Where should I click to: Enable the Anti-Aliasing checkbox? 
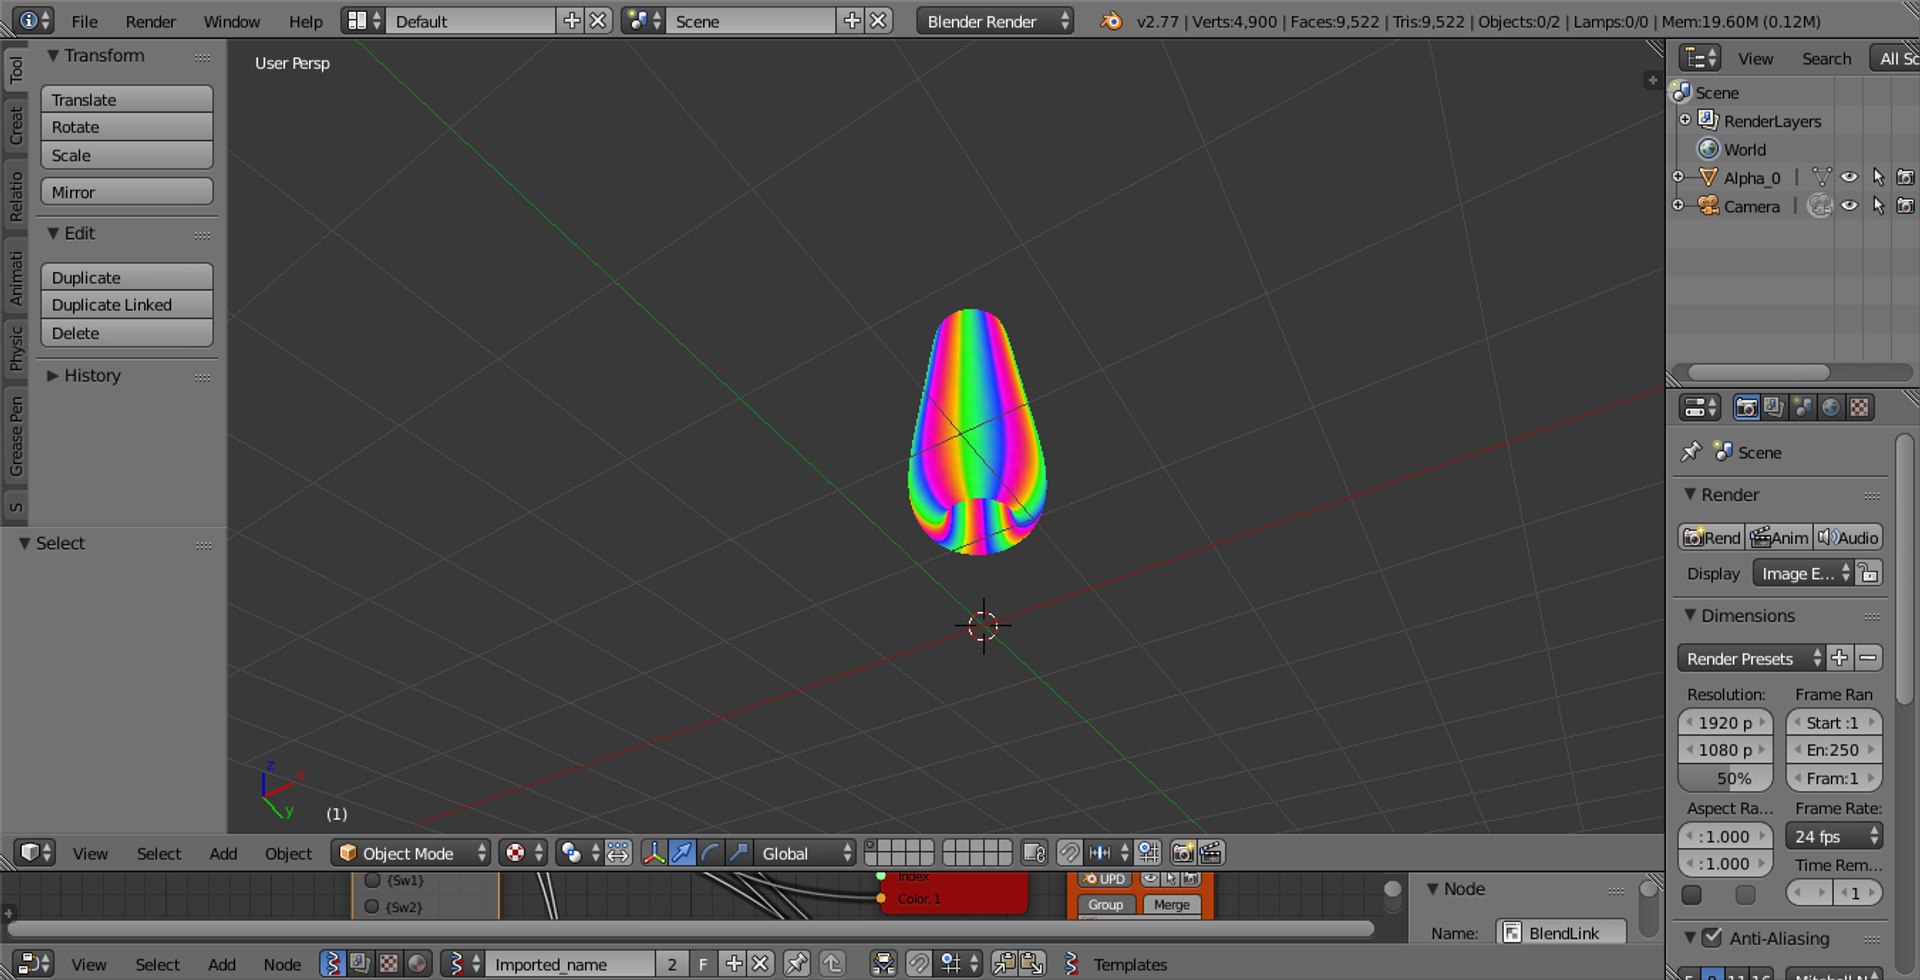pyautogui.click(x=1712, y=938)
